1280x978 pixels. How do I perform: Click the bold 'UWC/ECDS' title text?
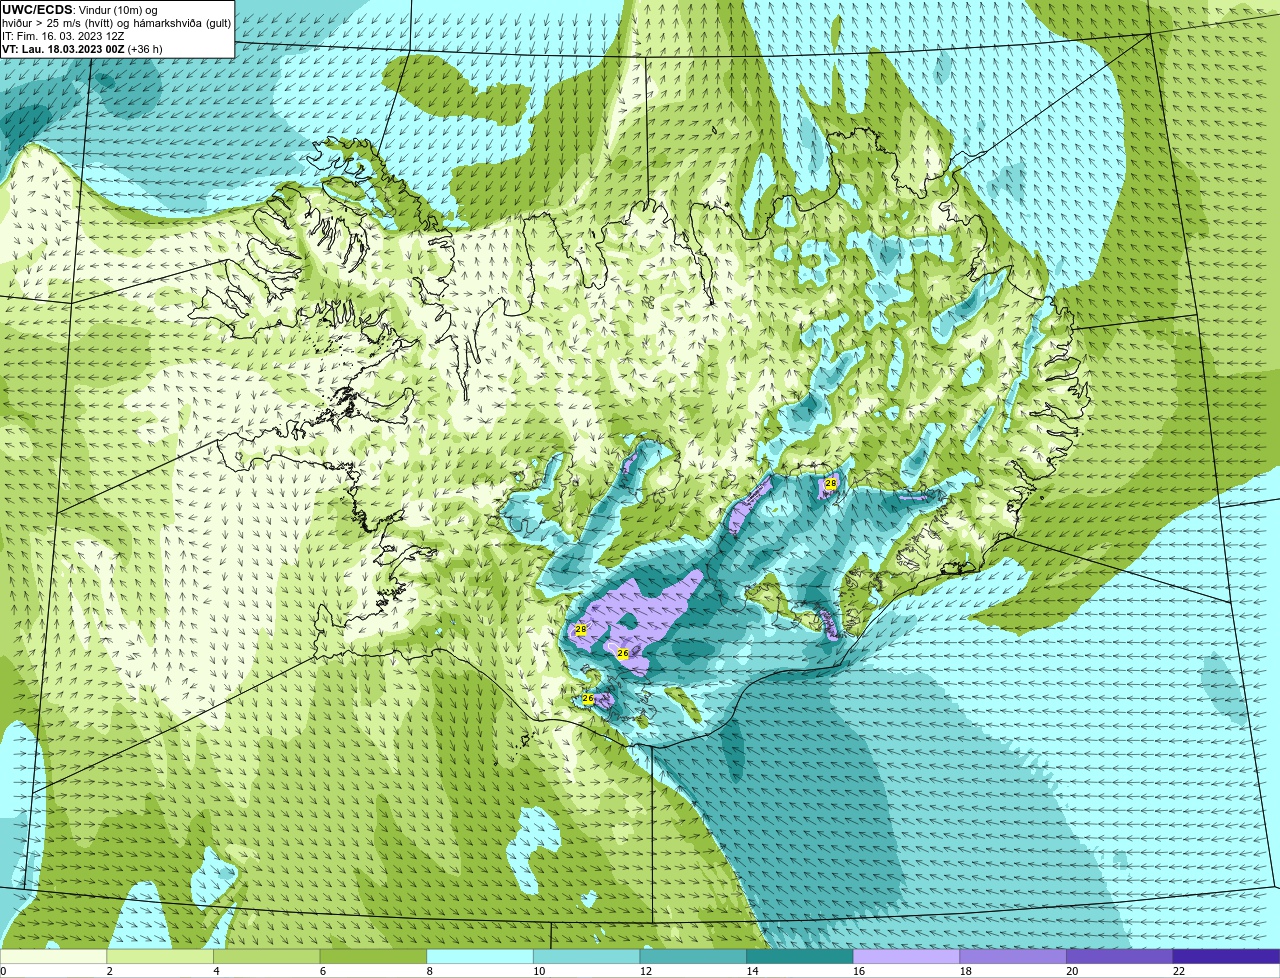37,9
